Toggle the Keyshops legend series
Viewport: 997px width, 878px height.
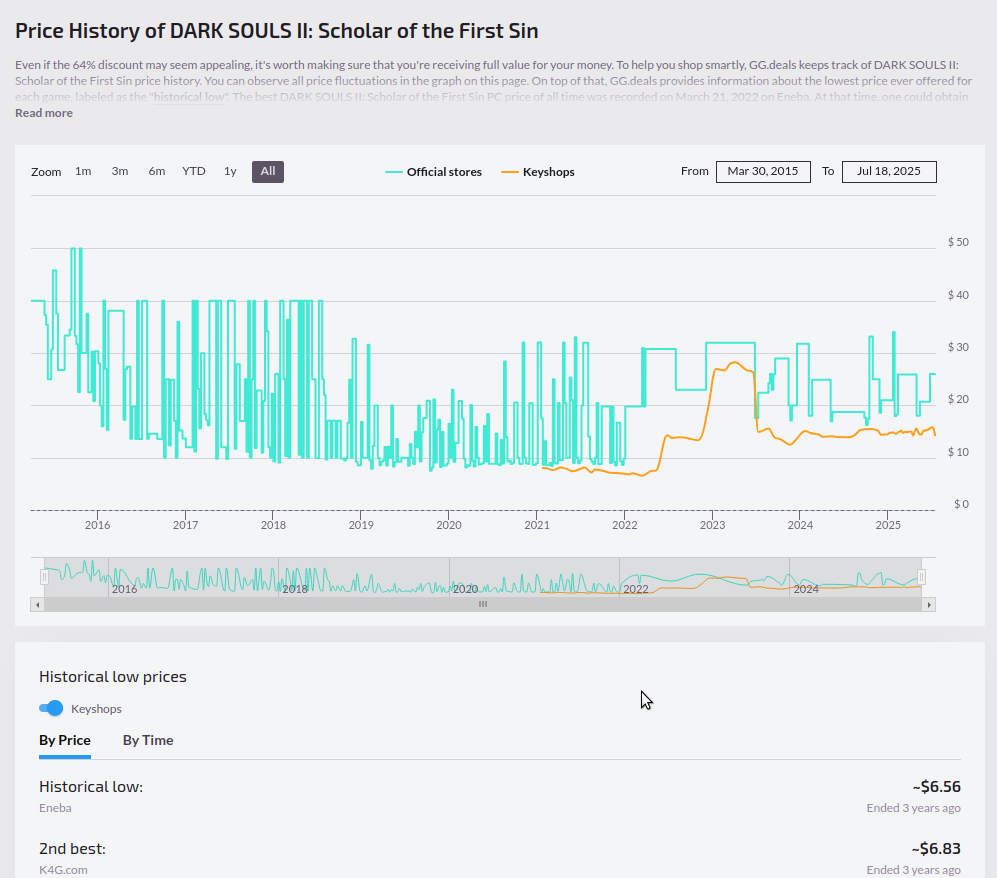(x=538, y=172)
